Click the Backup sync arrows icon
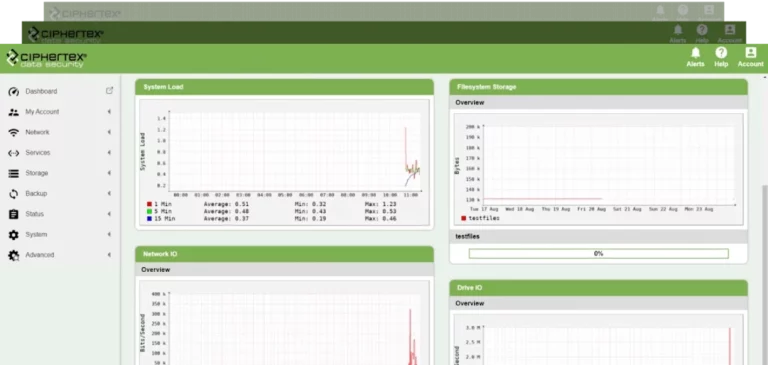768x365 pixels. pos(14,194)
